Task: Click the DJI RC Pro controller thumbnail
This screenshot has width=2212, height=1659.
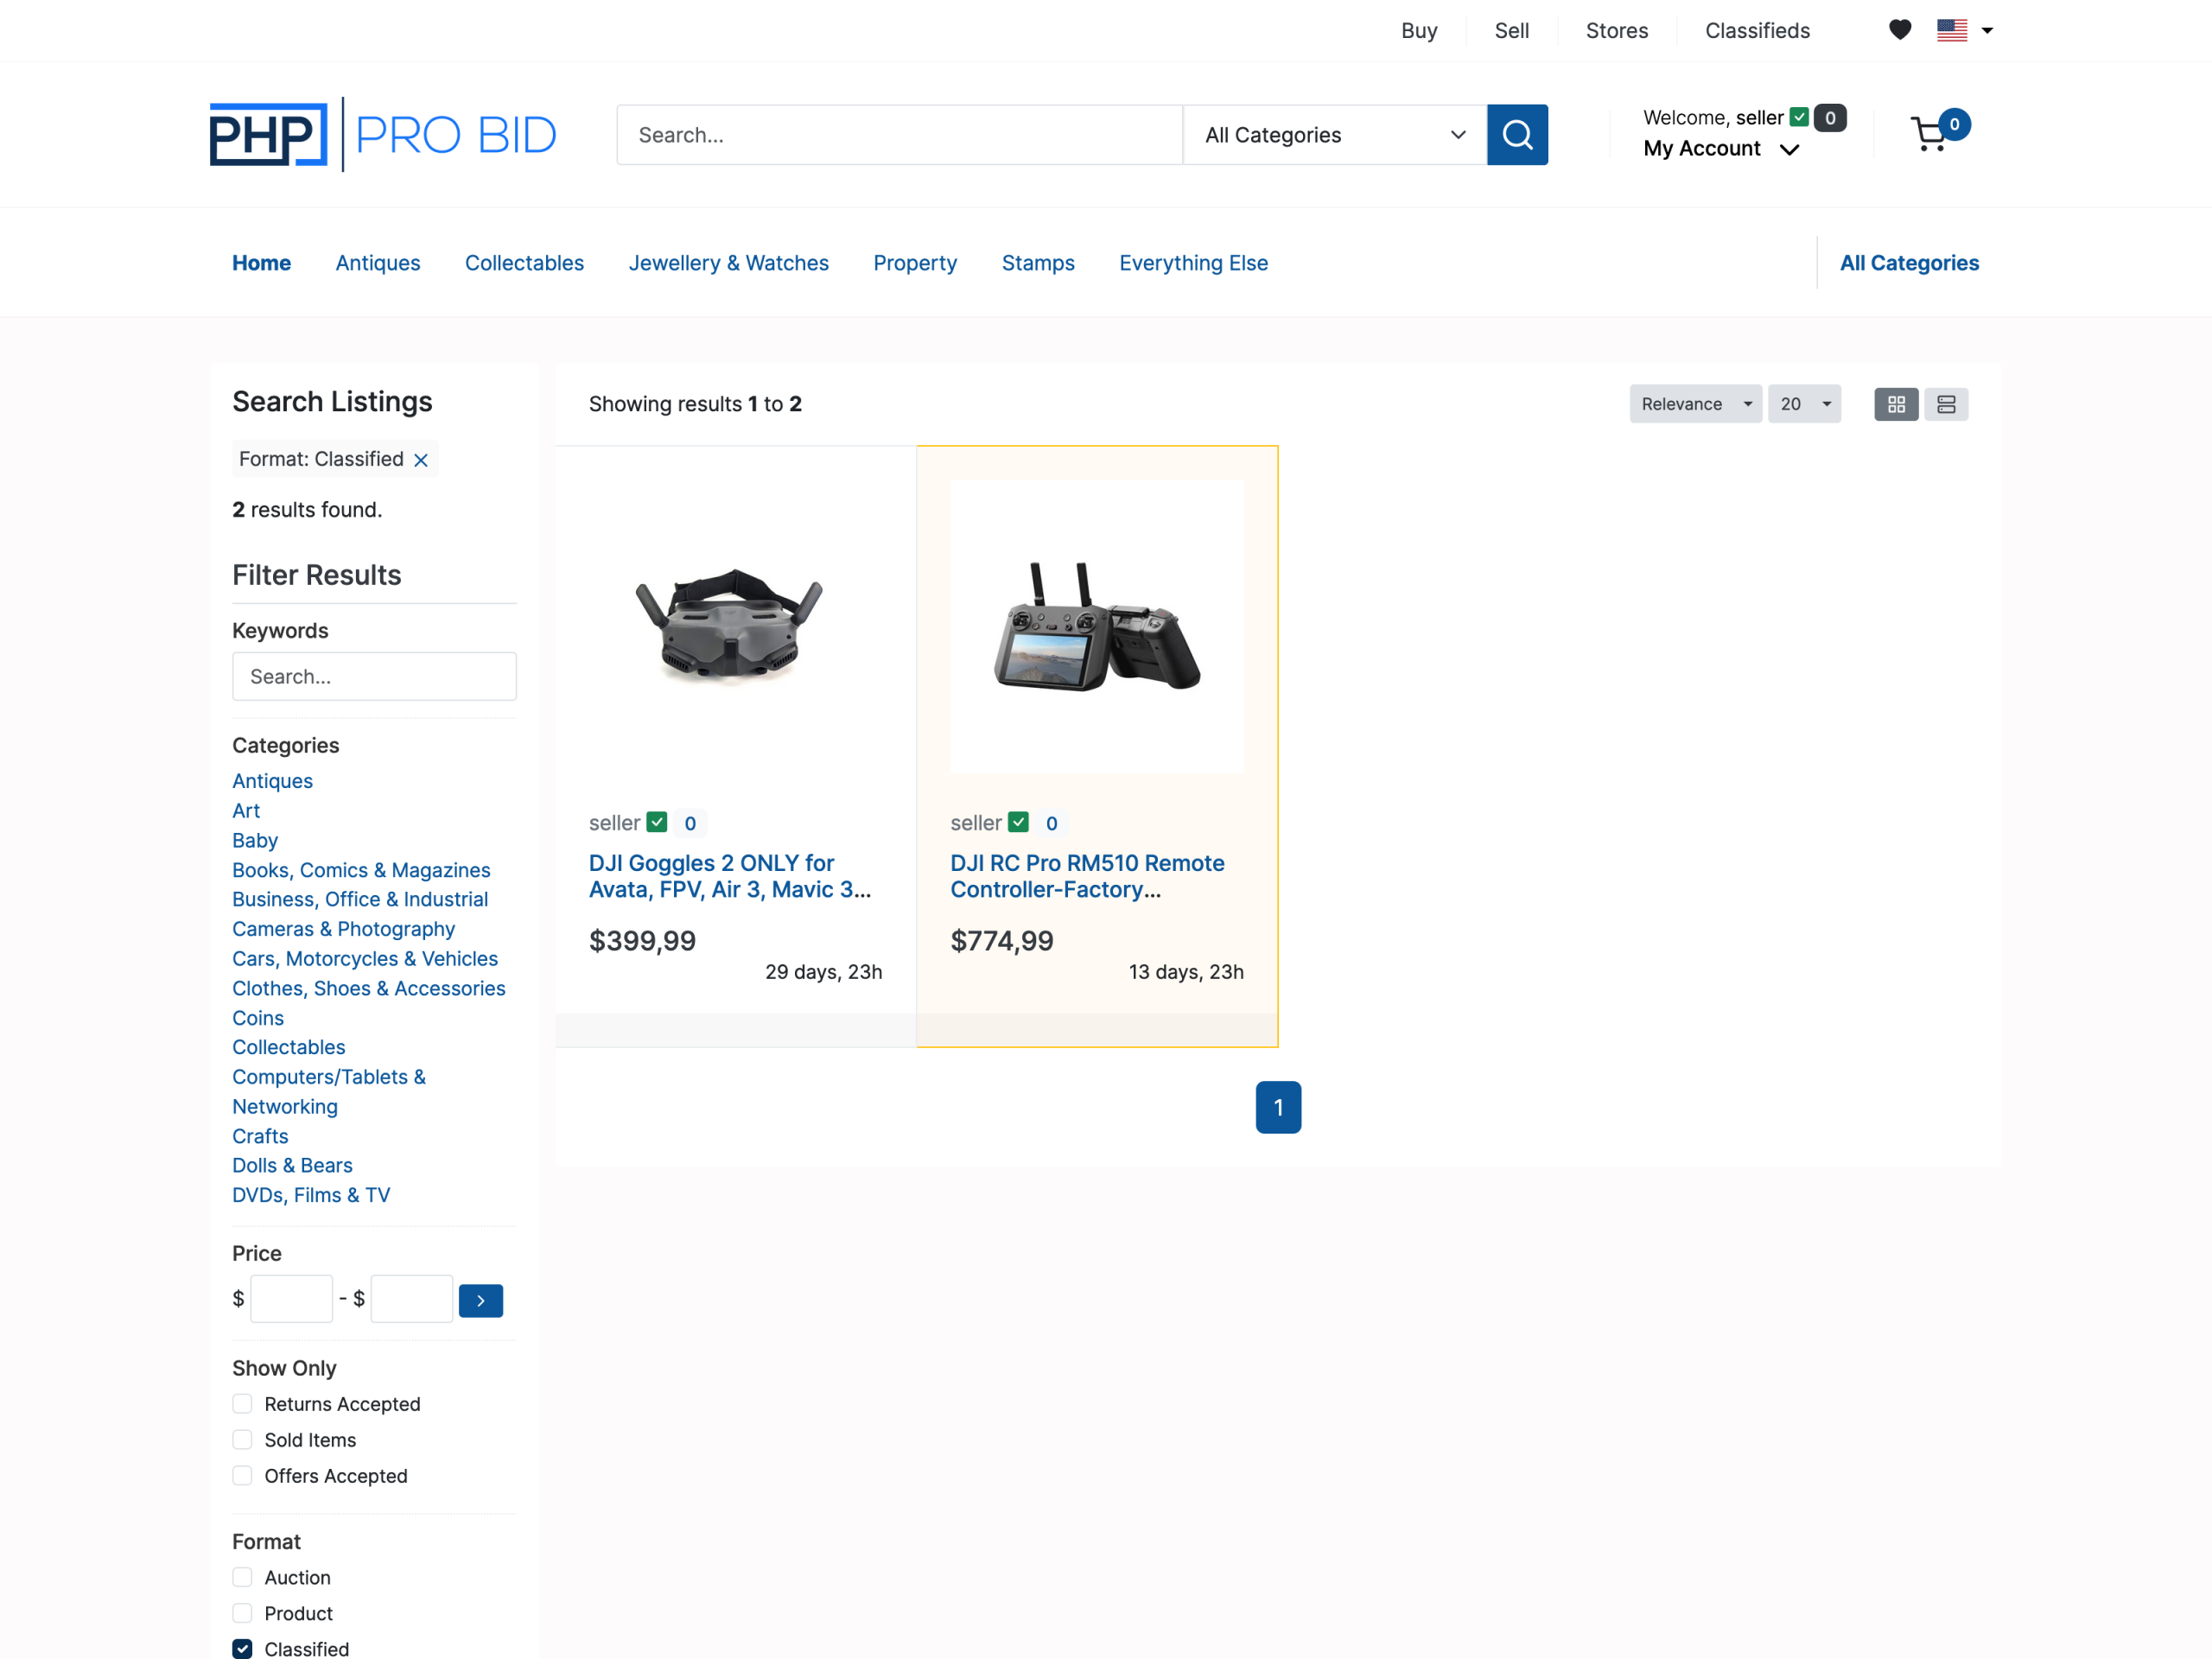Action: coord(1096,627)
